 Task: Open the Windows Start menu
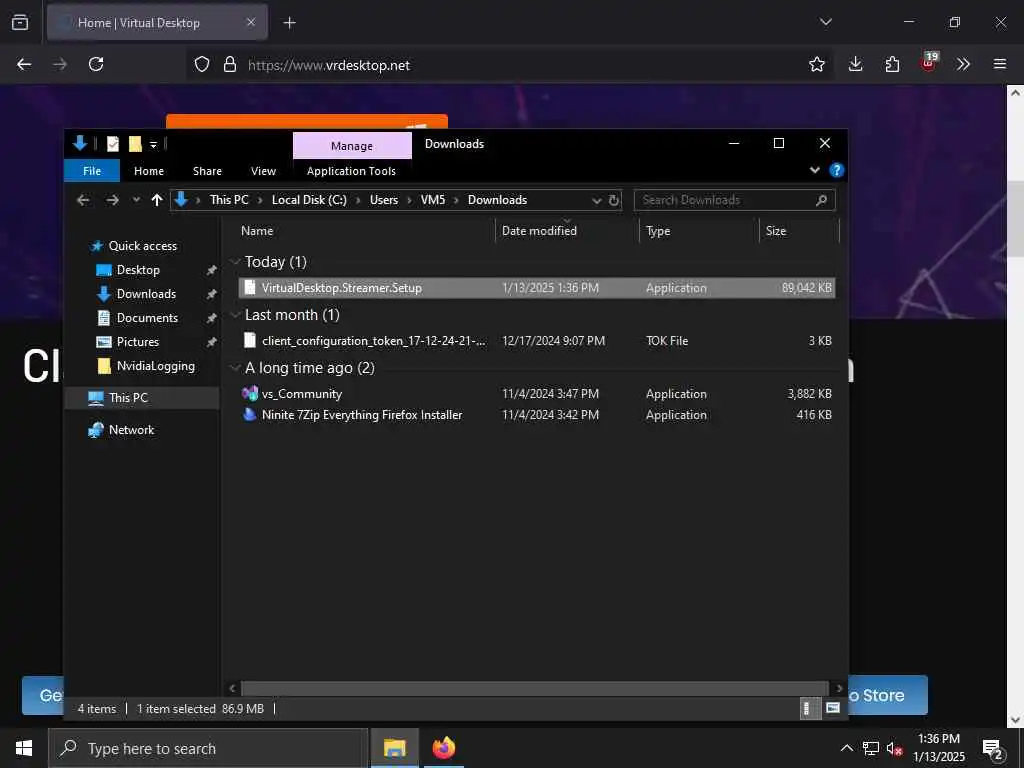(x=24, y=748)
